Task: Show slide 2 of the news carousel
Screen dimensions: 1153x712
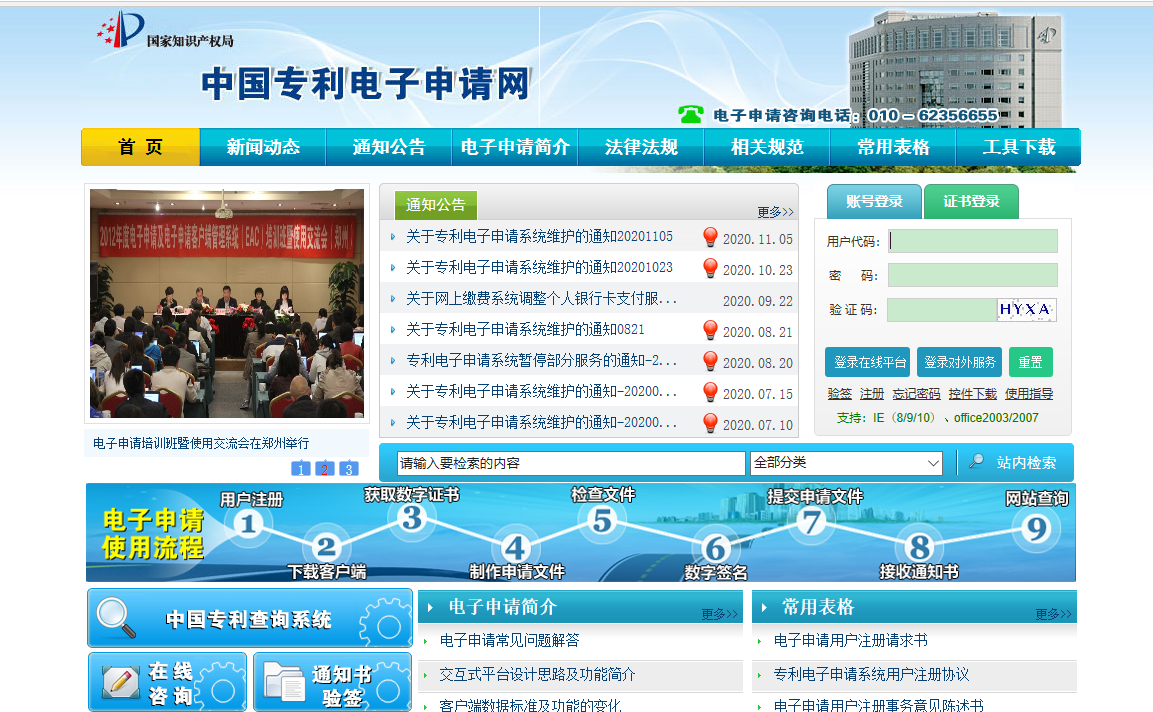Action: (324, 469)
